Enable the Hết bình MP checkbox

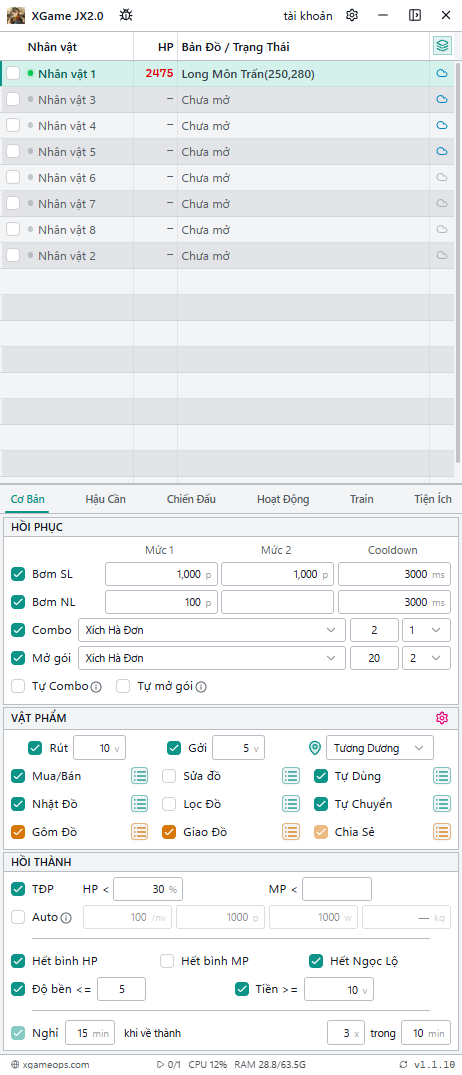coord(167,961)
